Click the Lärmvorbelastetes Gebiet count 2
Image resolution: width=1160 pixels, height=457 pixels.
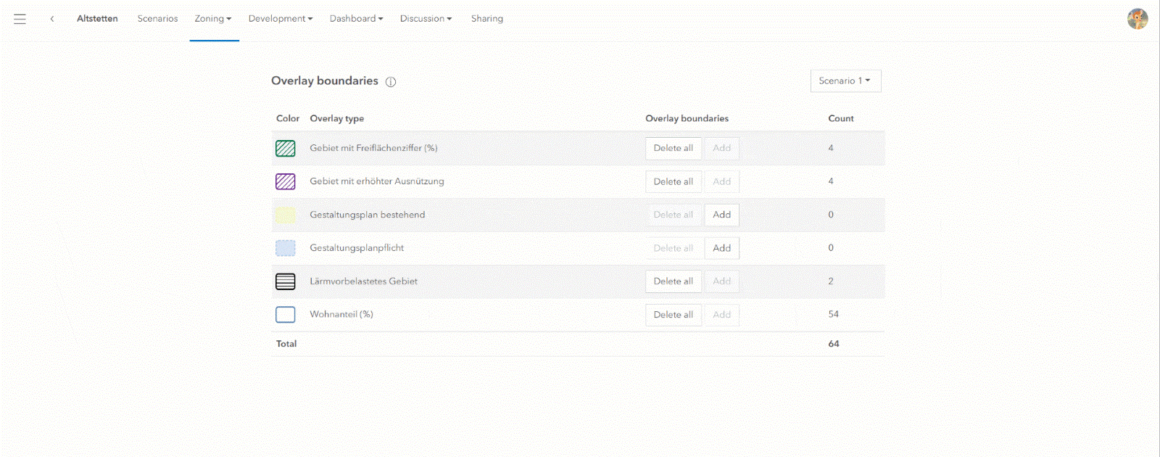(x=831, y=281)
